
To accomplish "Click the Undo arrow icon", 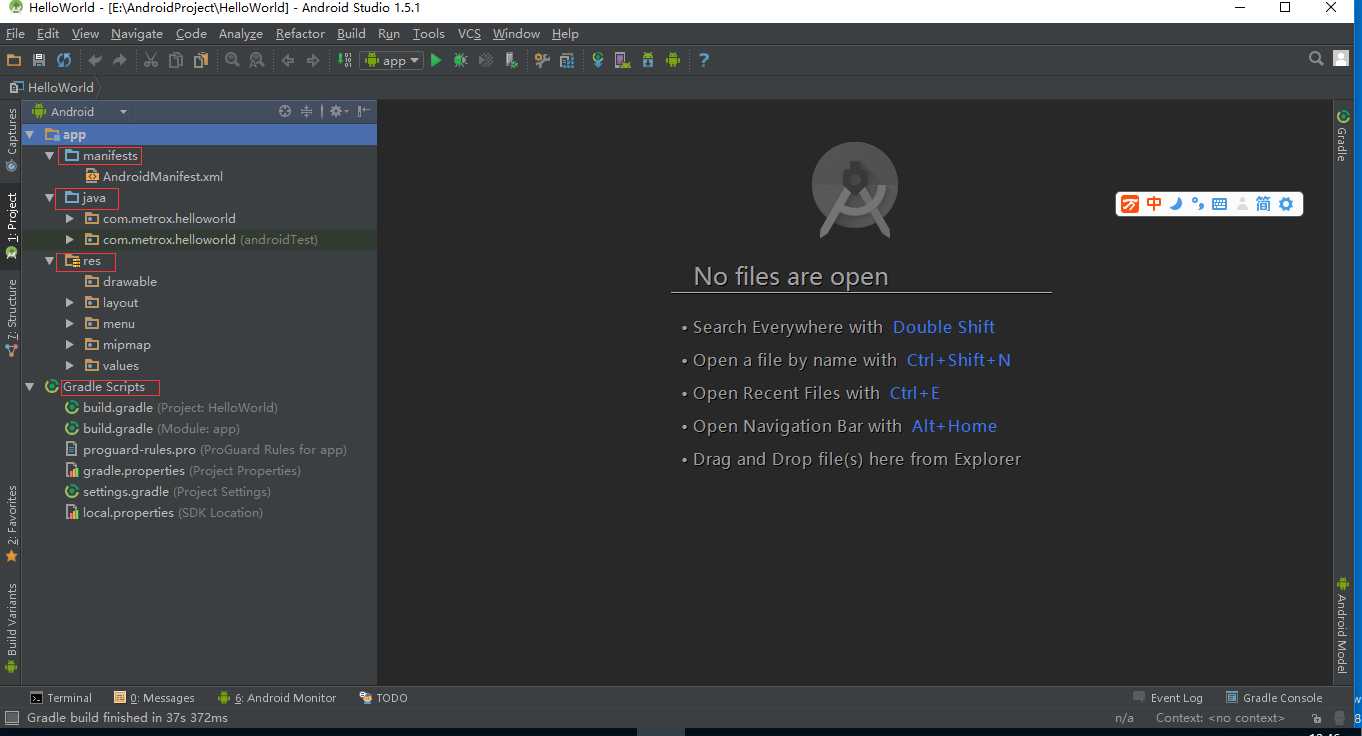I will (95, 60).
